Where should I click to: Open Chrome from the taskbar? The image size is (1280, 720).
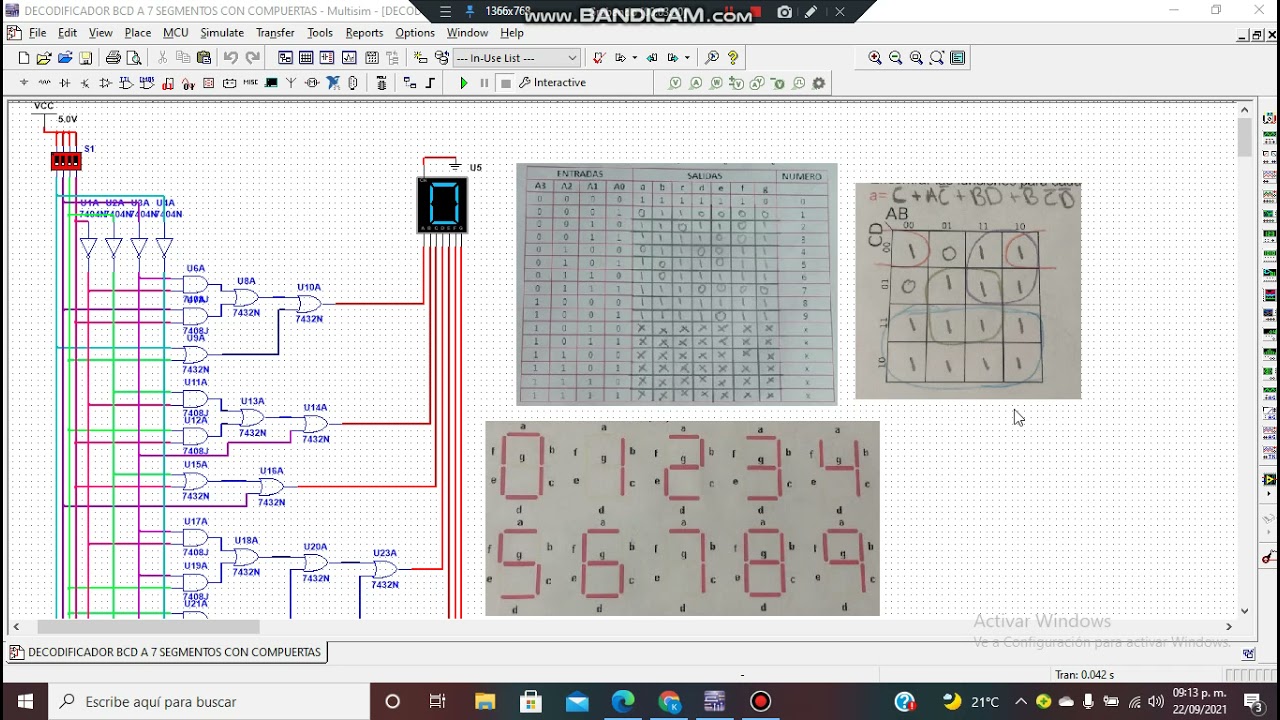click(669, 701)
